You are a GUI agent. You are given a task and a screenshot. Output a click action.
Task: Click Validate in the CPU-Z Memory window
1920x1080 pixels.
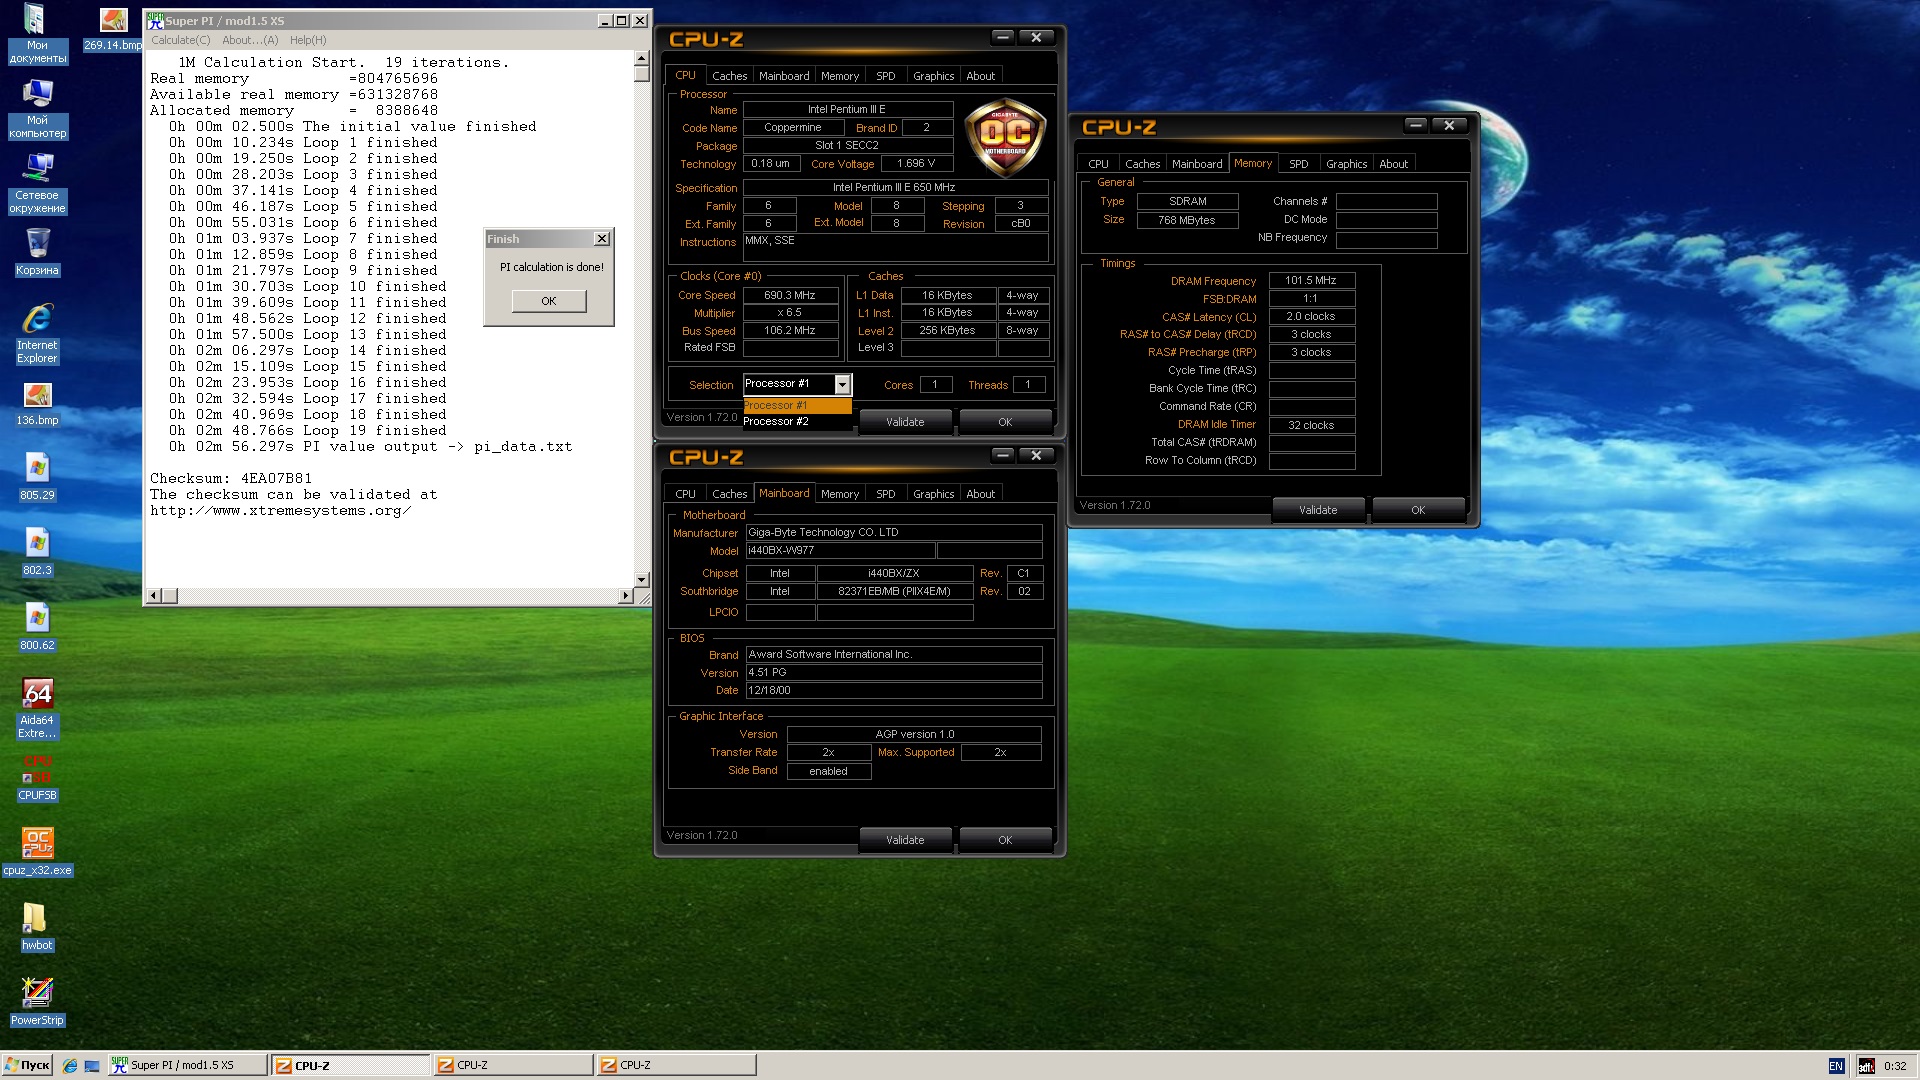coord(1318,510)
